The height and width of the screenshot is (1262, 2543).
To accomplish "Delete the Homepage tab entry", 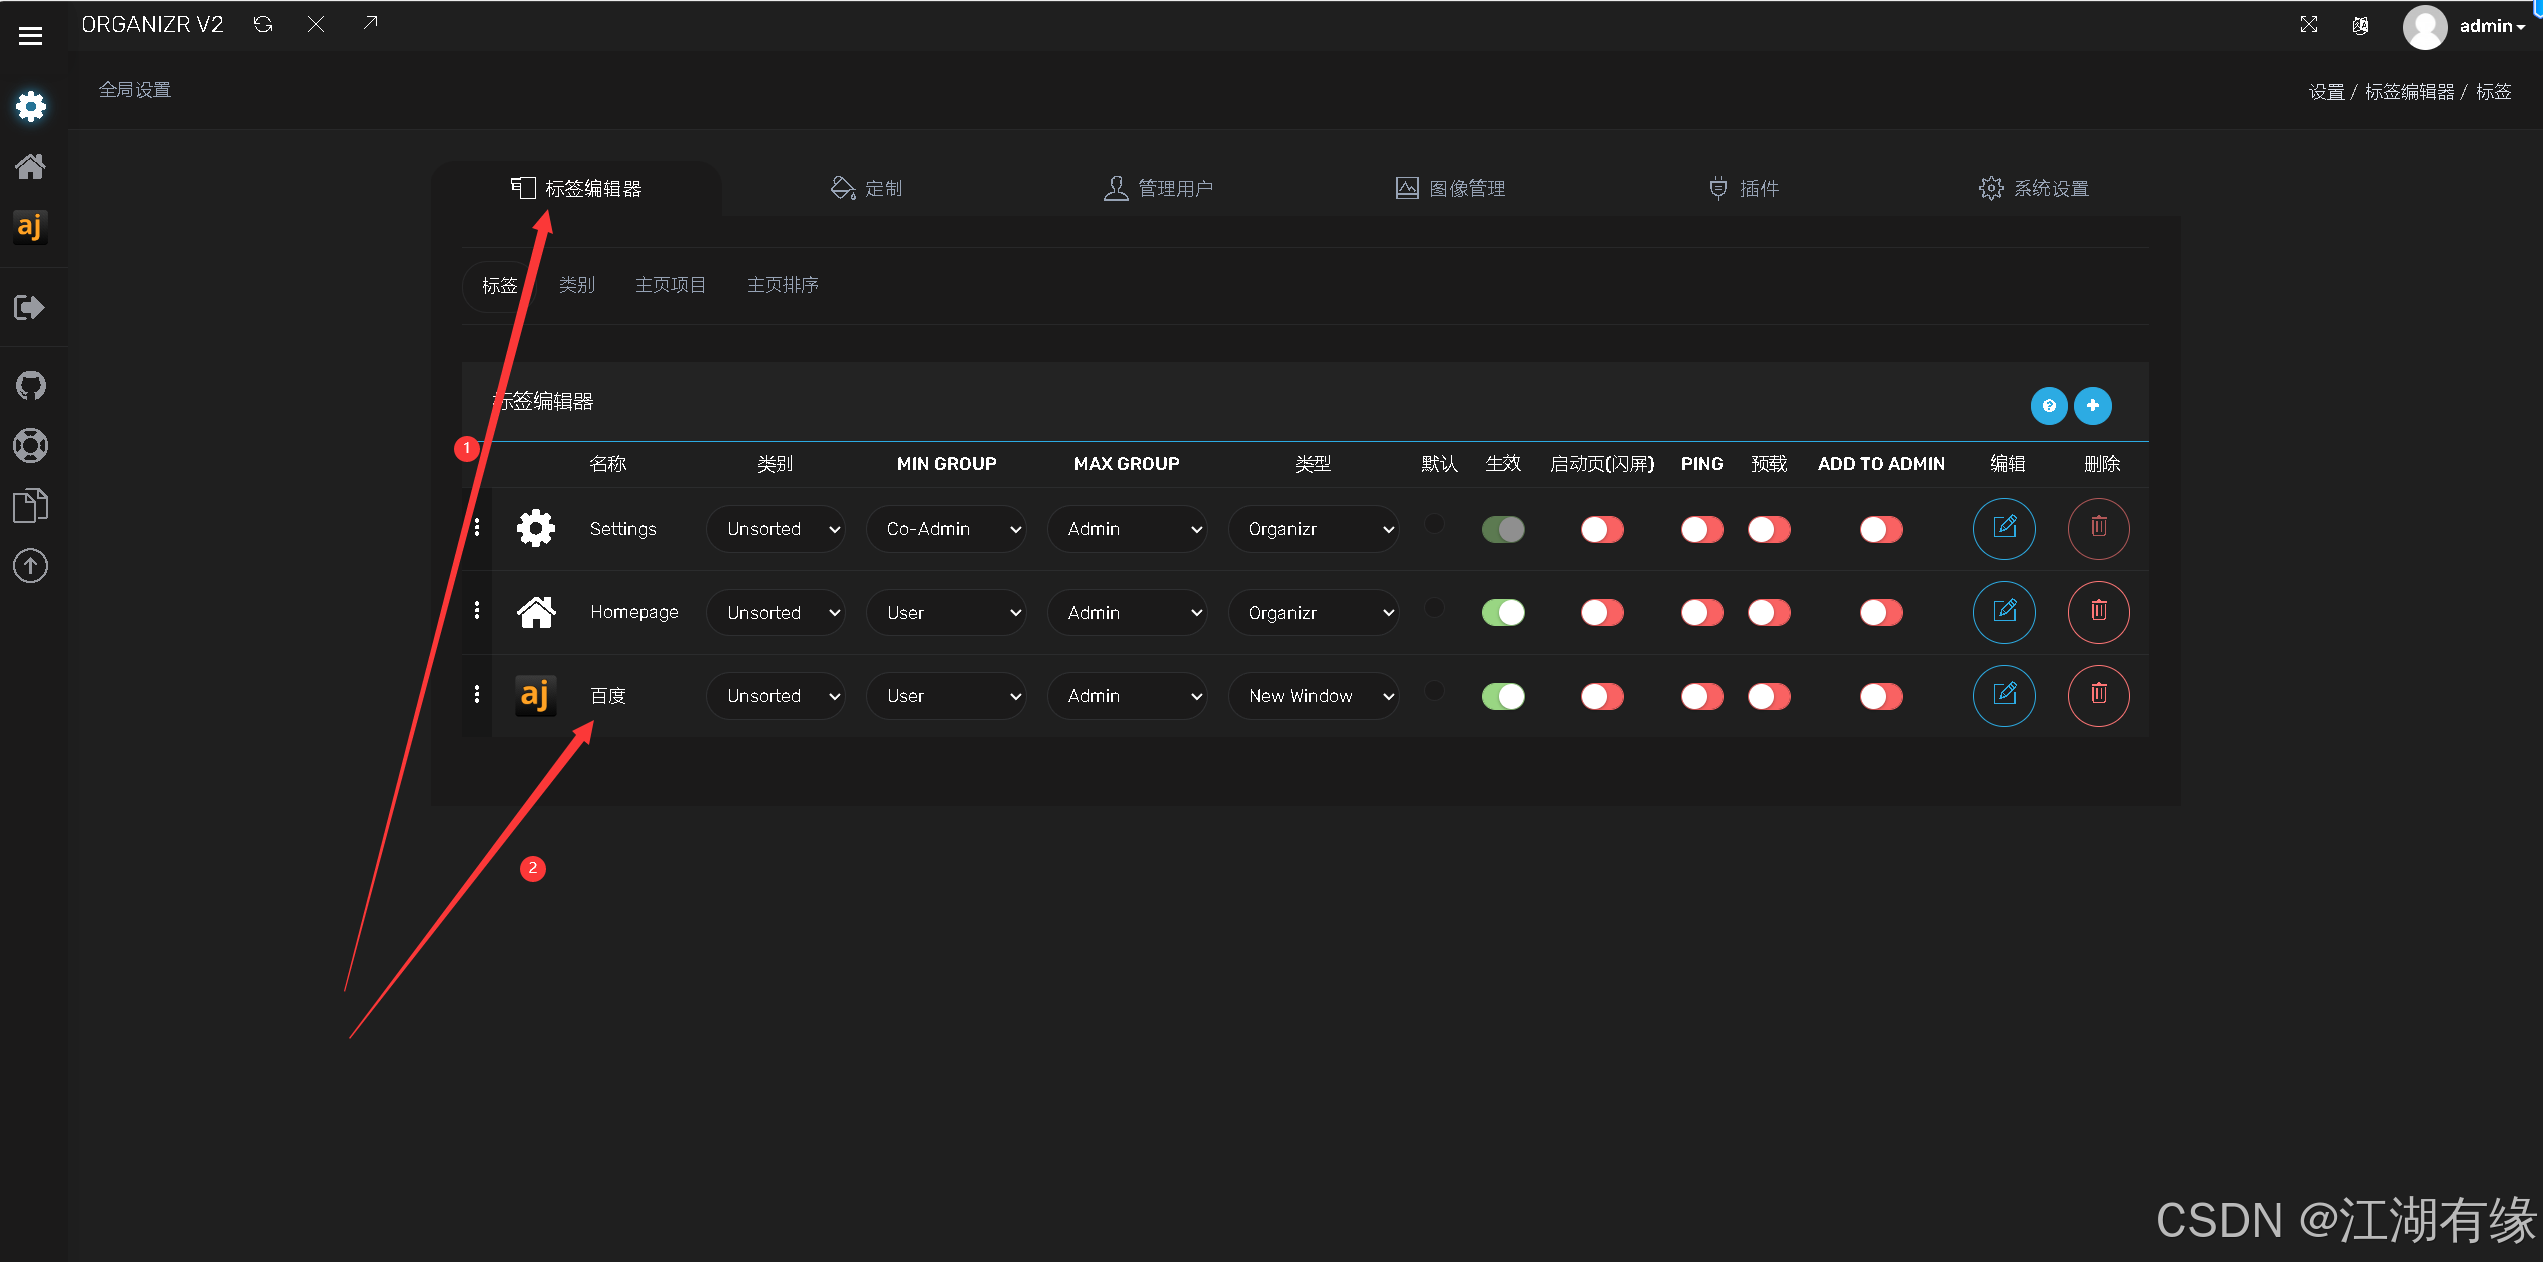I will point(2098,612).
